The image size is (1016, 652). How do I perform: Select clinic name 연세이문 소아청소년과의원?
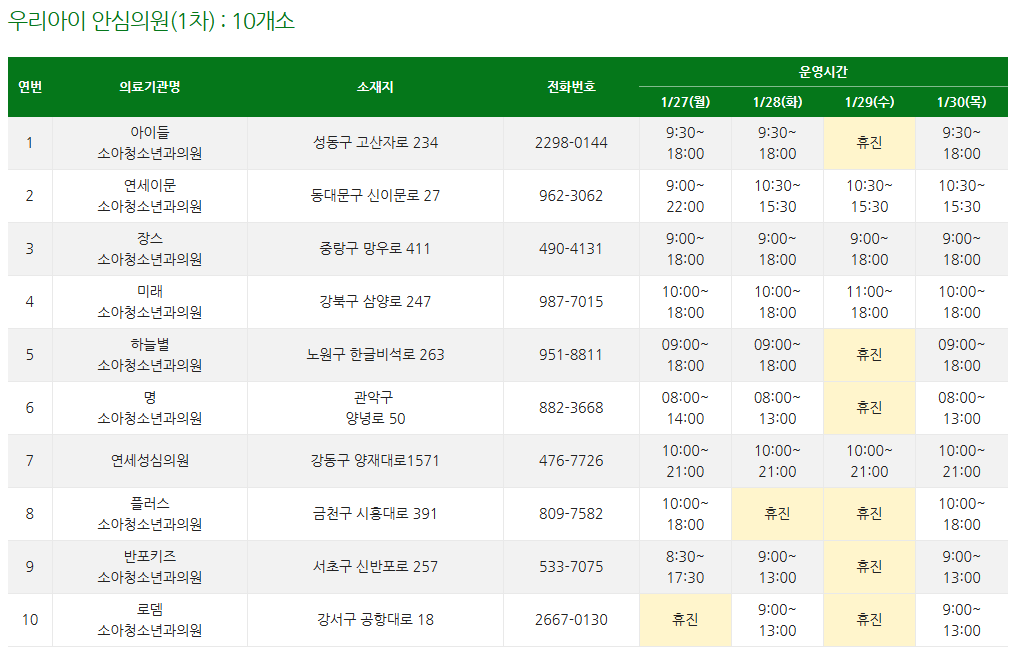(x=150, y=196)
